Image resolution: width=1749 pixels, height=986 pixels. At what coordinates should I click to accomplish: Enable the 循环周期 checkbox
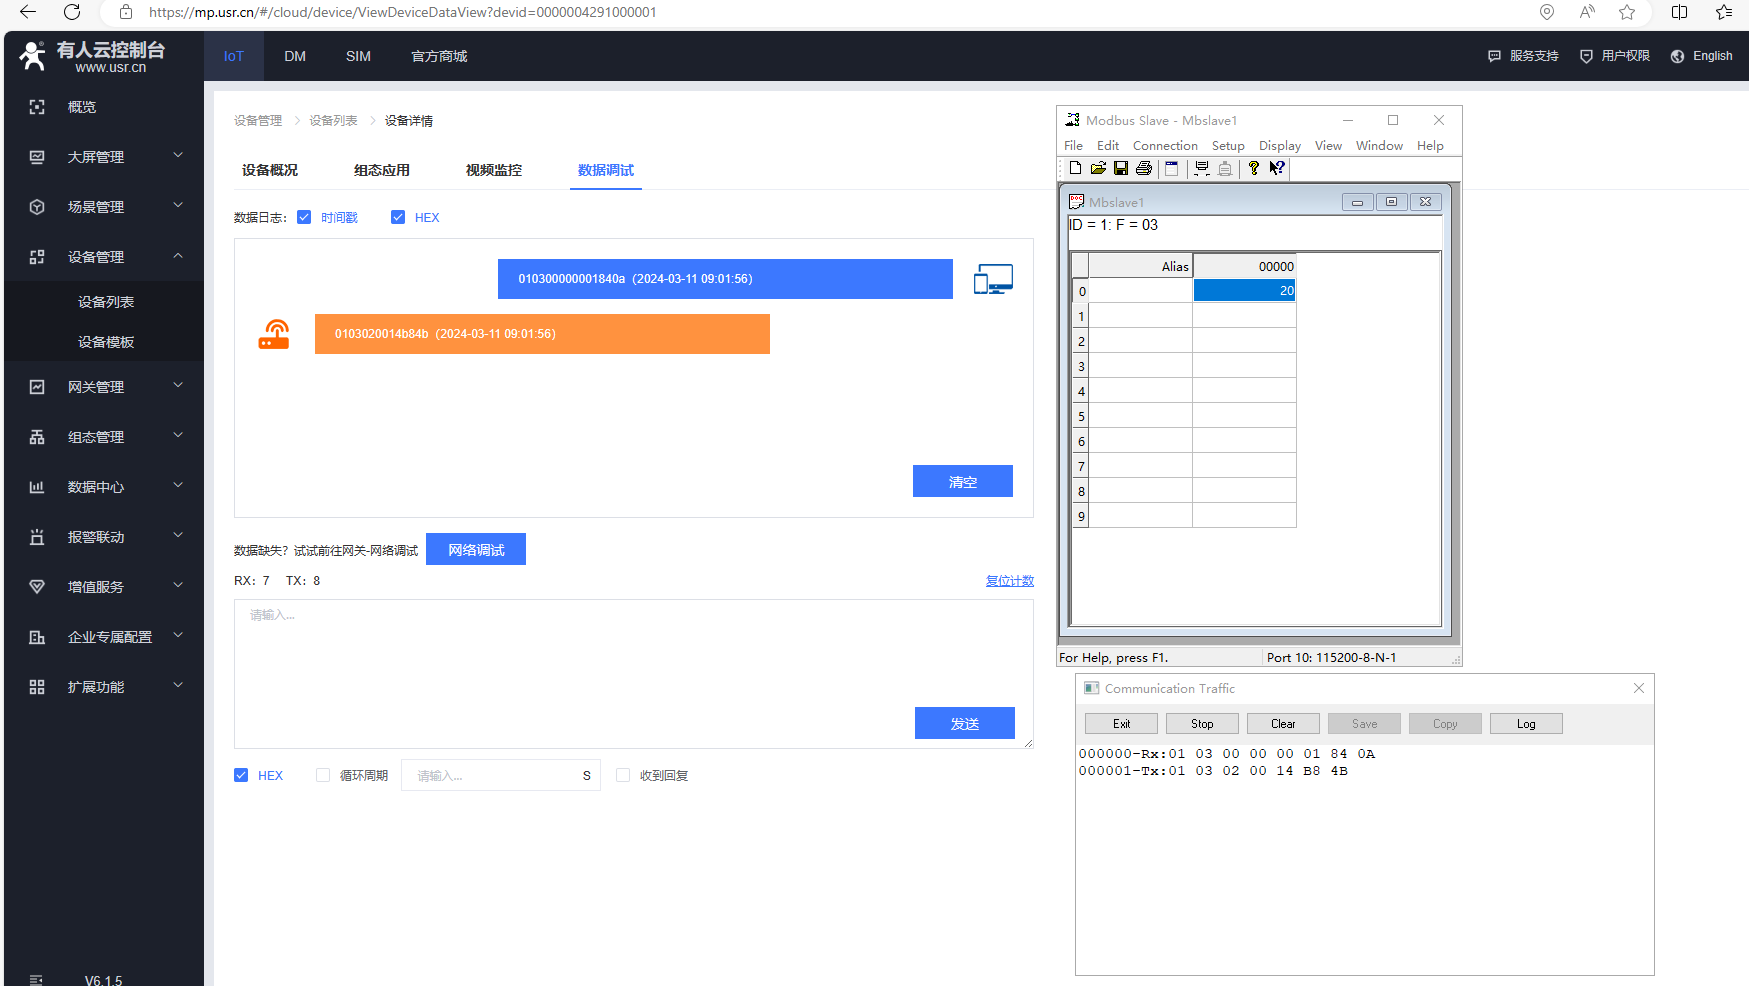323,775
